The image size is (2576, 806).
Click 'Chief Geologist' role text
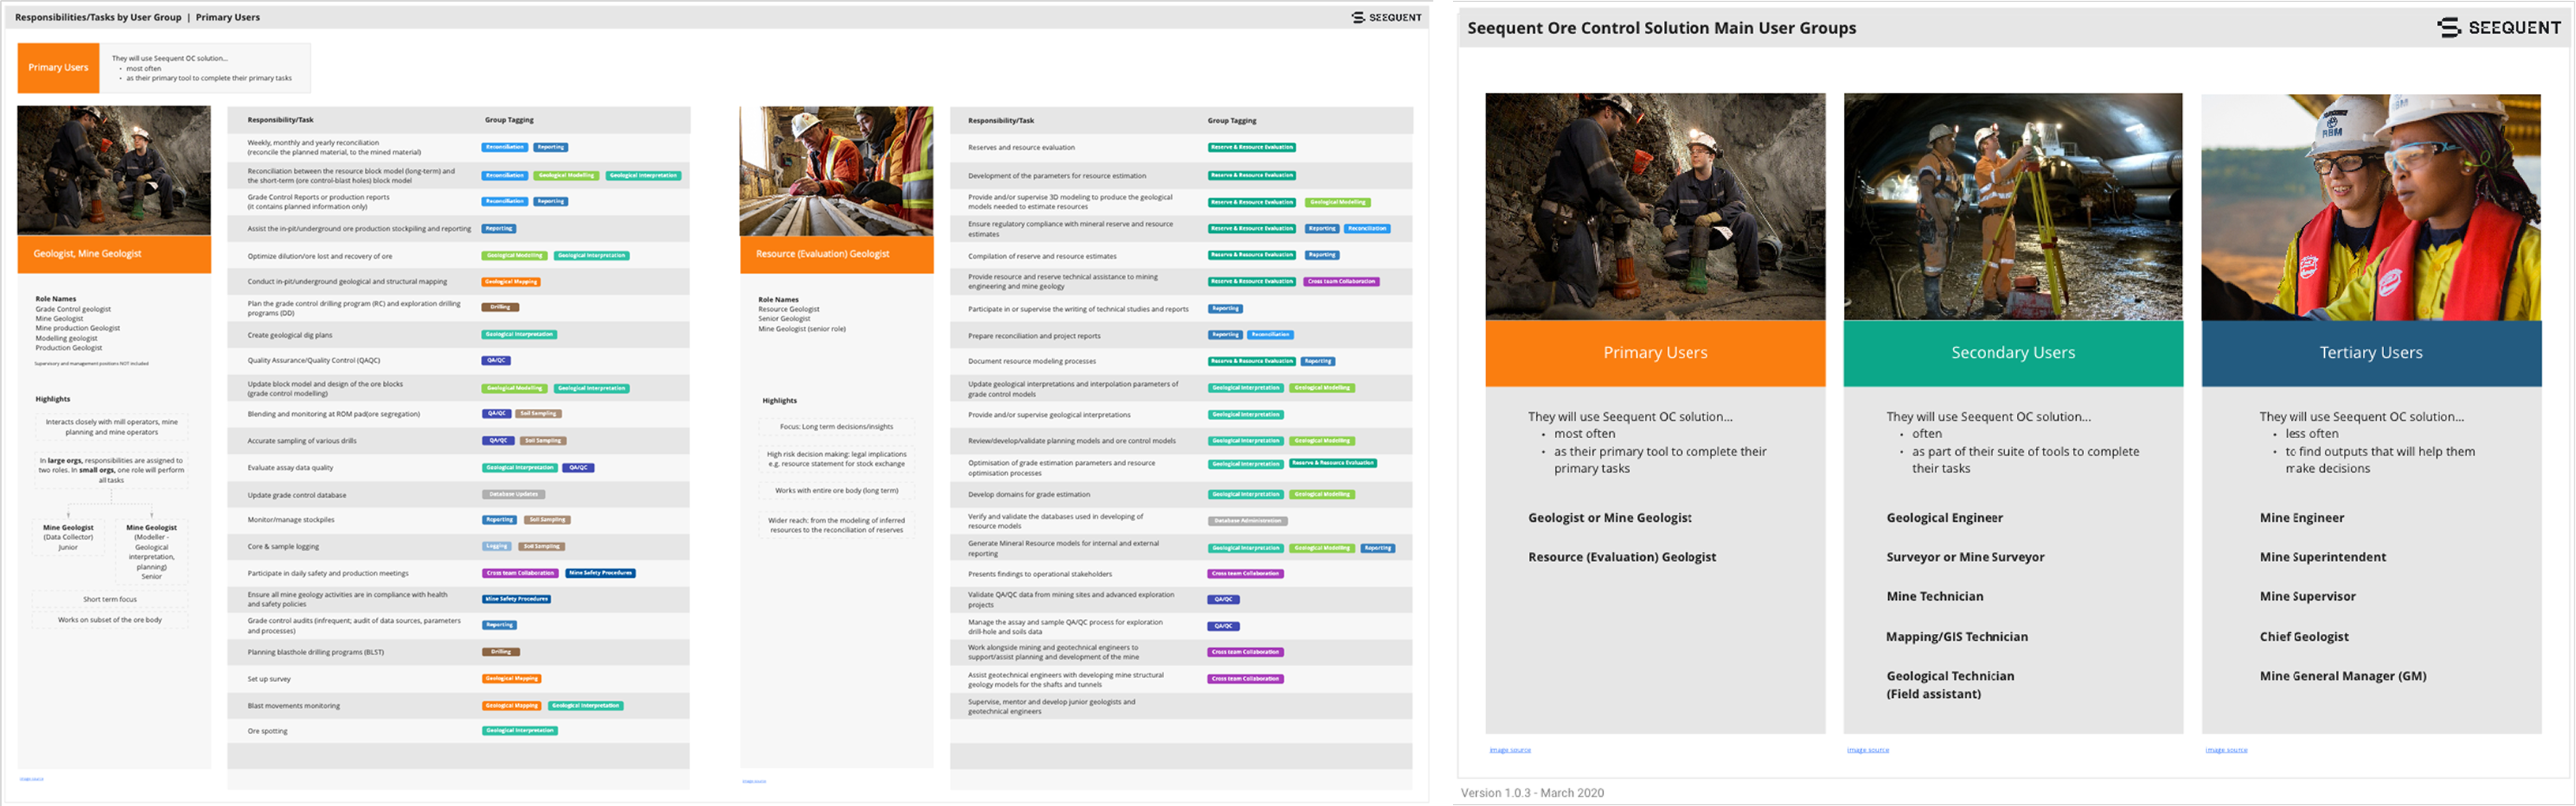coord(2304,637)
